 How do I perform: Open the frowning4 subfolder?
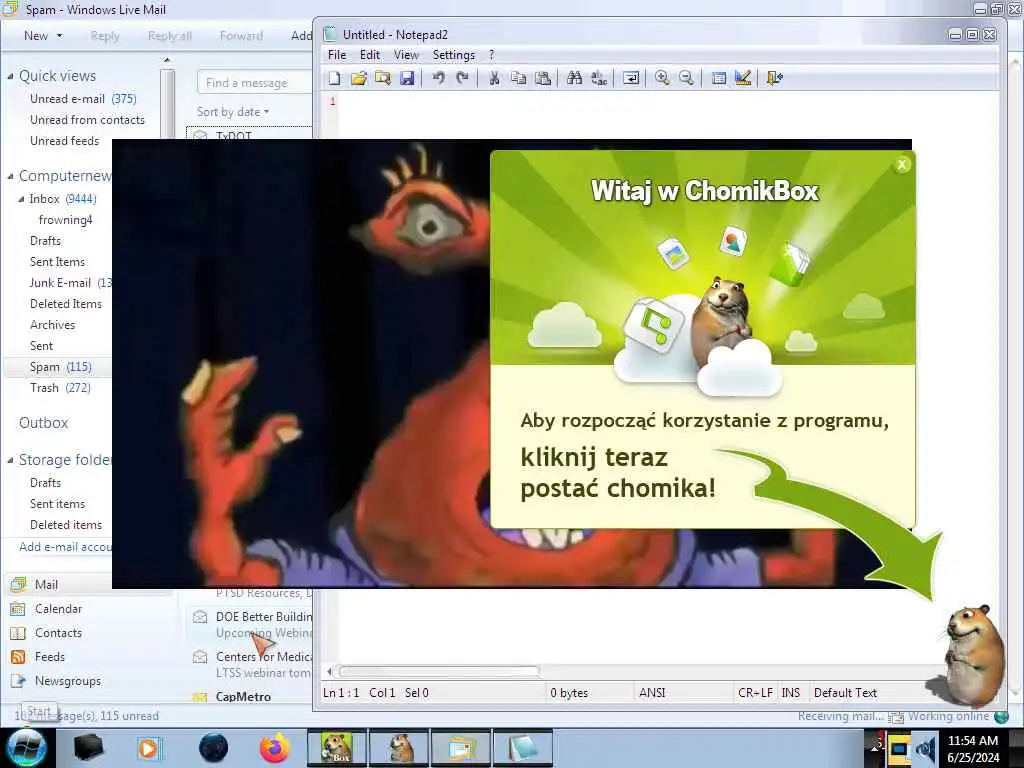point(65,220)
